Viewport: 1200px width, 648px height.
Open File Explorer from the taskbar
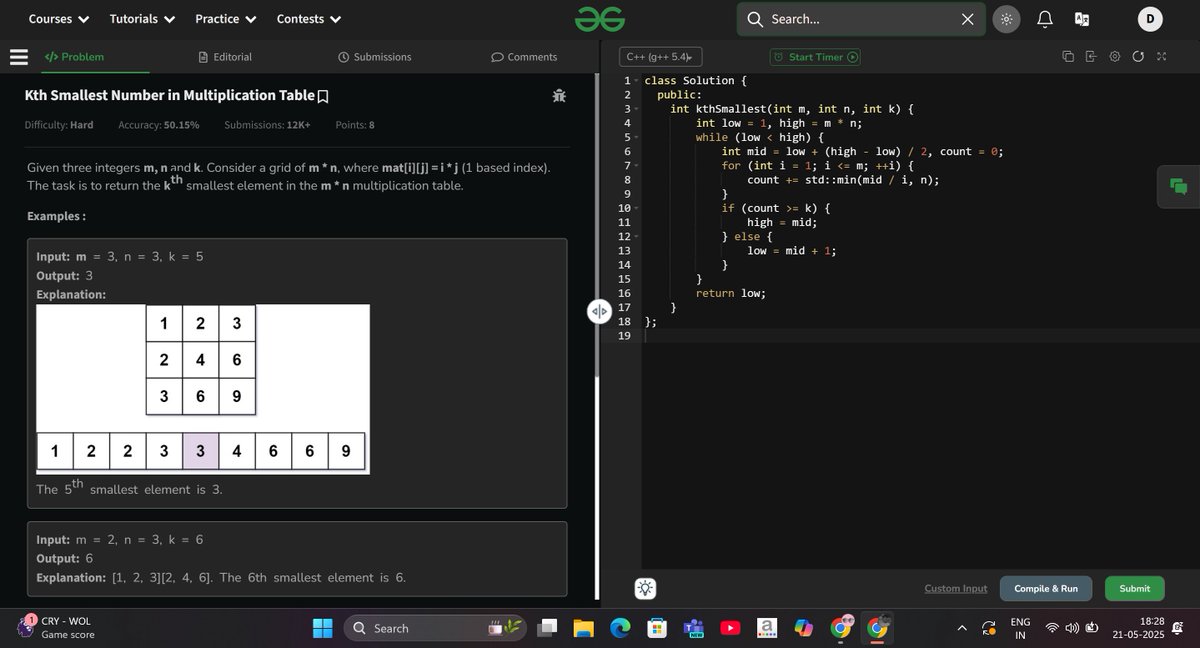pos(584,628)
